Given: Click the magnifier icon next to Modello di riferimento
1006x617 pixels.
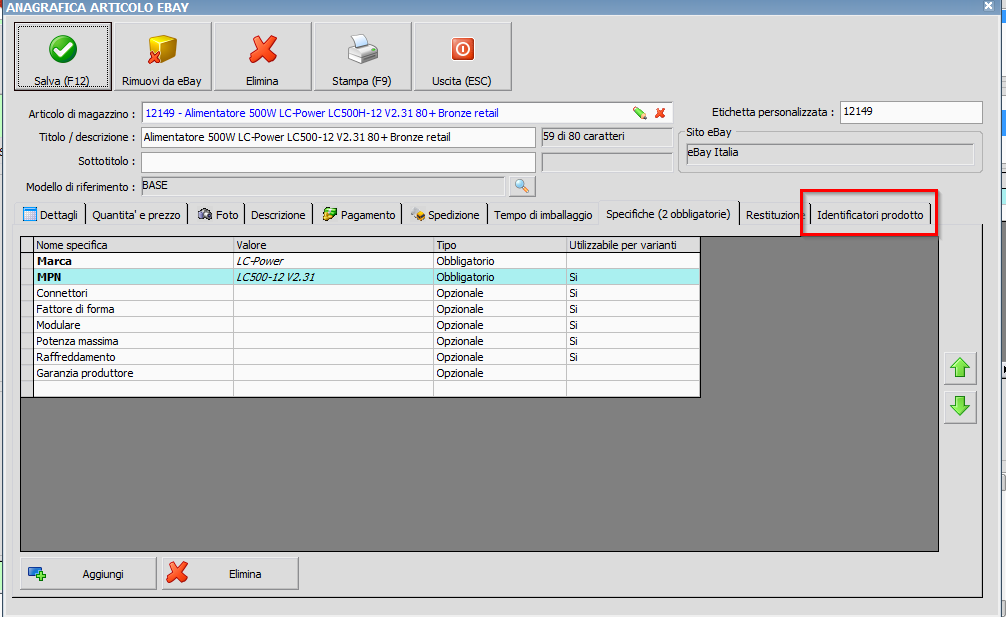Looking at the screenshot, I should click(x=522, y=187).
